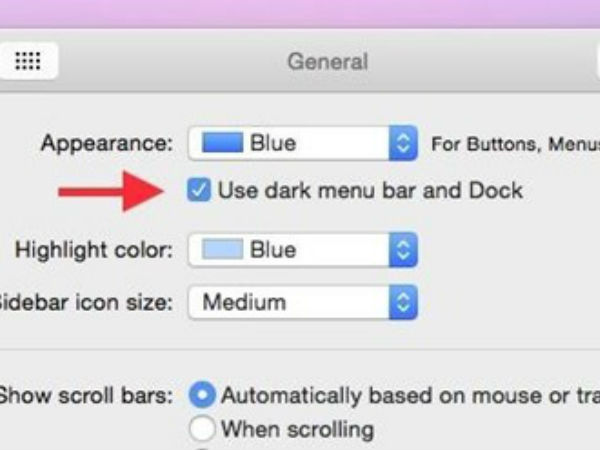
Task: Click the "General" window title
Action: pyautogui.click(x=327, y=61)
